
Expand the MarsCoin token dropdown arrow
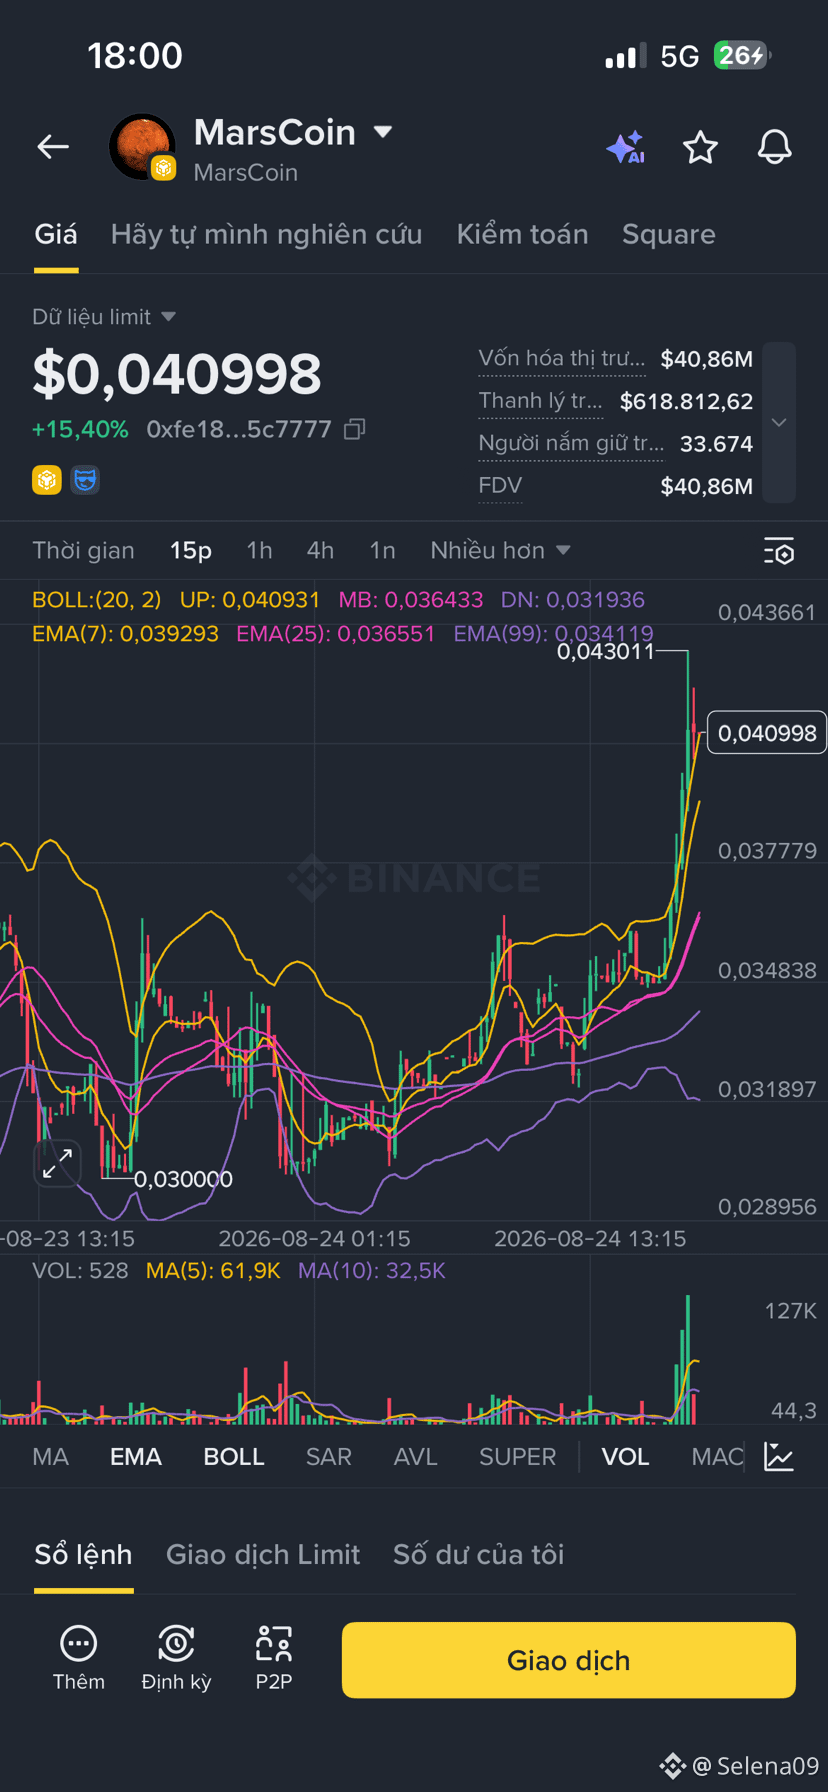coord(382,131)
